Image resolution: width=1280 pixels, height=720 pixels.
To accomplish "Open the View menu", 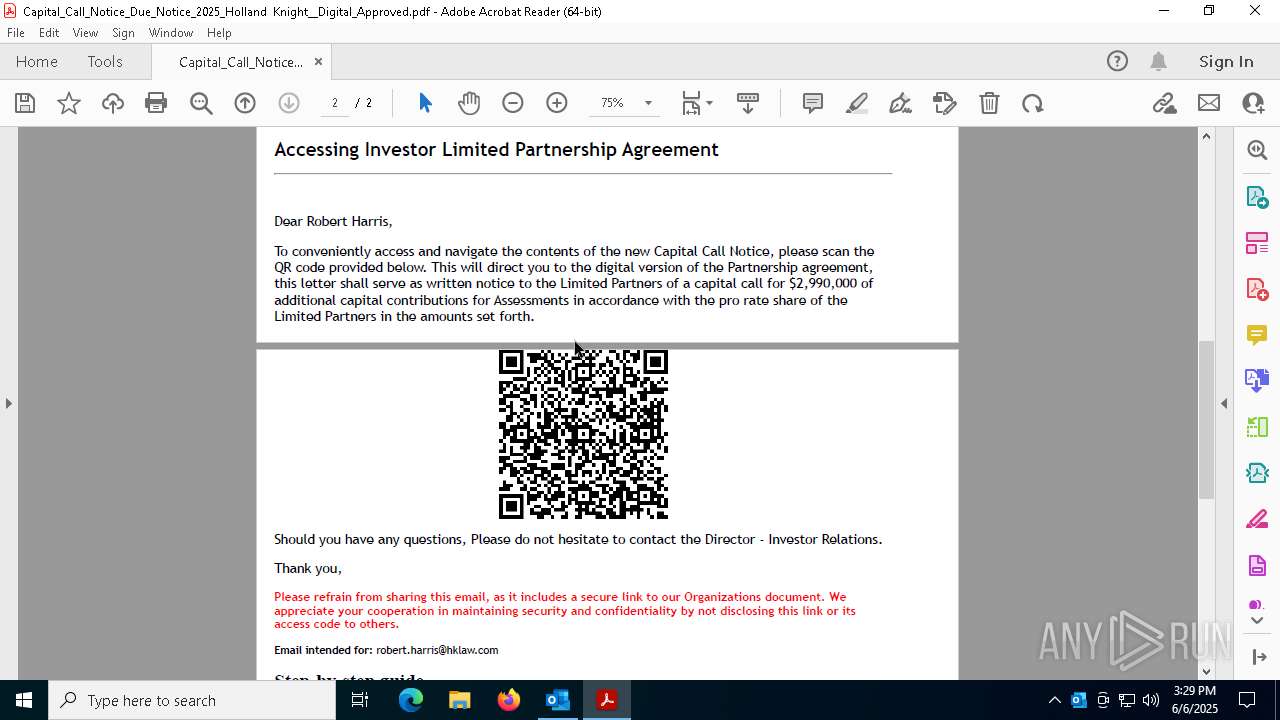I will [x=85, y=33].
